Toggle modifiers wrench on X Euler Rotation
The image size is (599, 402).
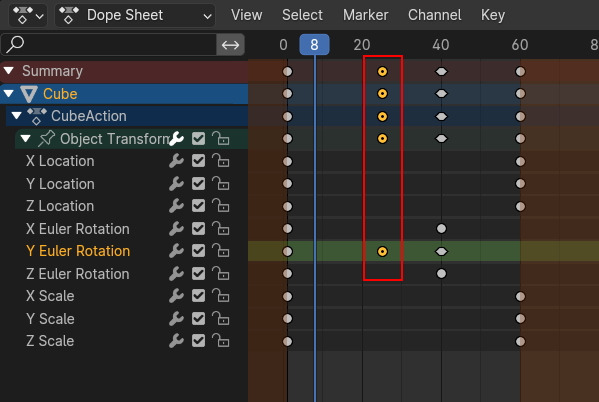(176, 229)
